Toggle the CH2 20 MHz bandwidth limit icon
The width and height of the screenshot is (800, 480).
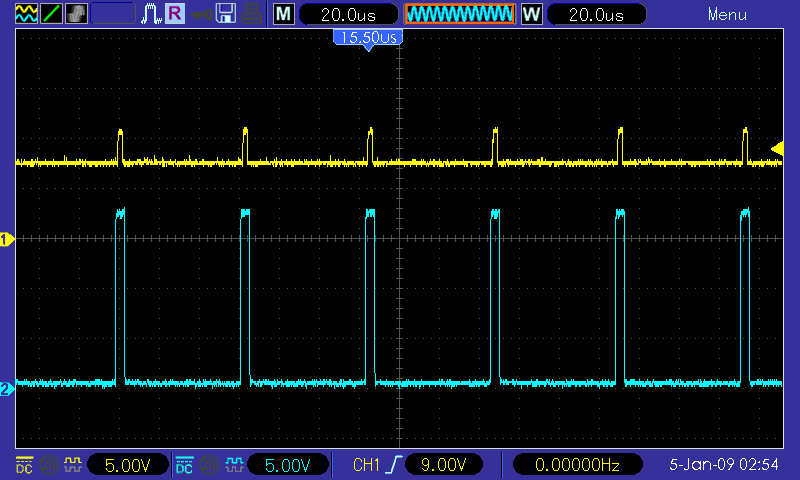click(209, 465)
